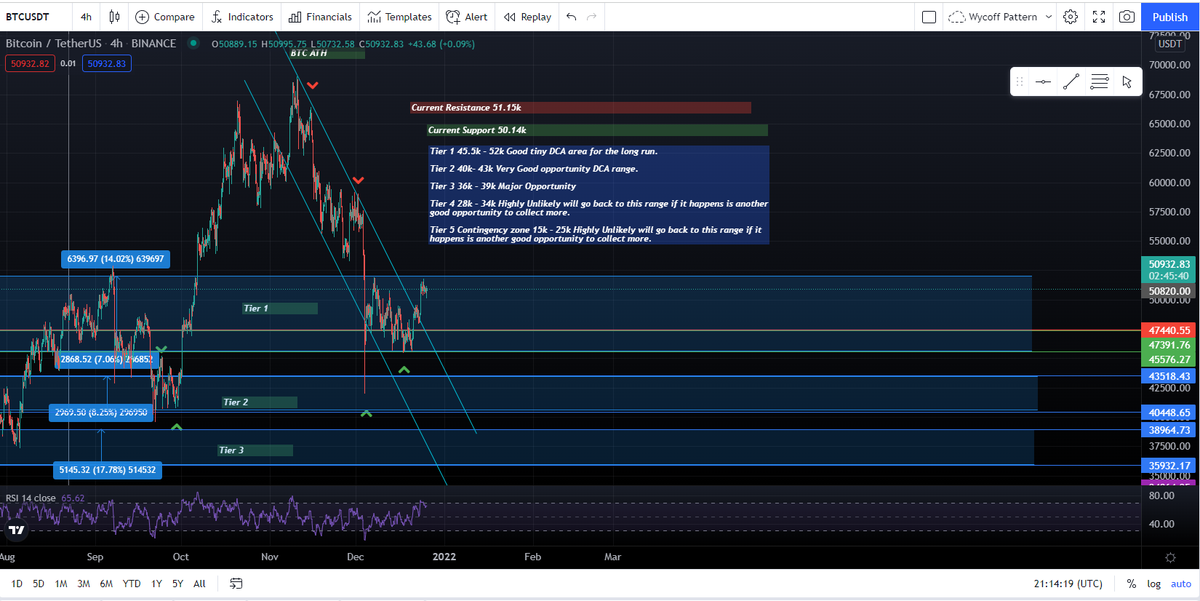1200x601 pixels.
Task: Pick the parallel lines drawing tool
Action: click(1099, 82)
